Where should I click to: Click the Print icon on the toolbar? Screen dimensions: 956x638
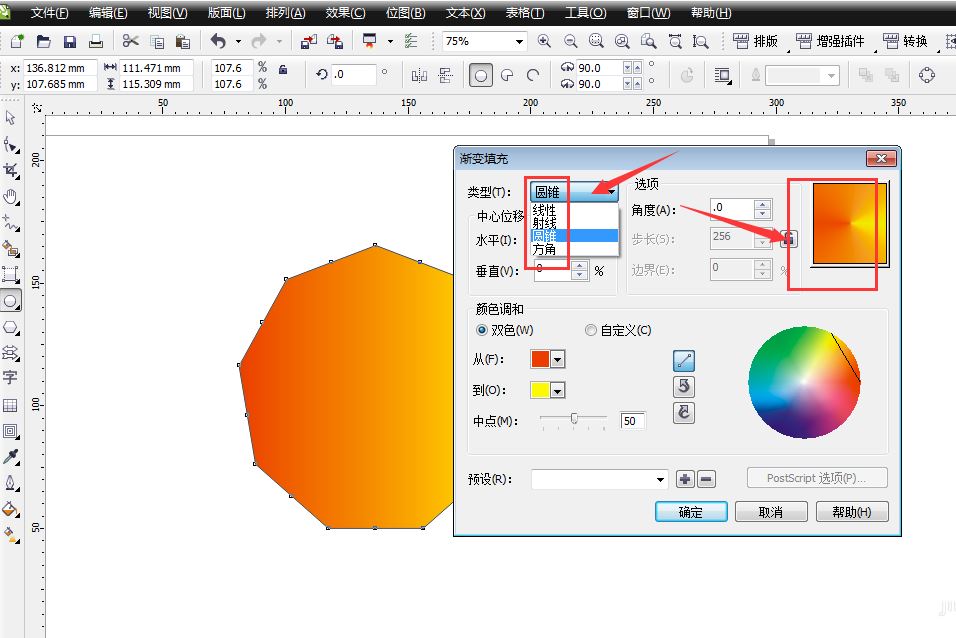tap(96, 41)
